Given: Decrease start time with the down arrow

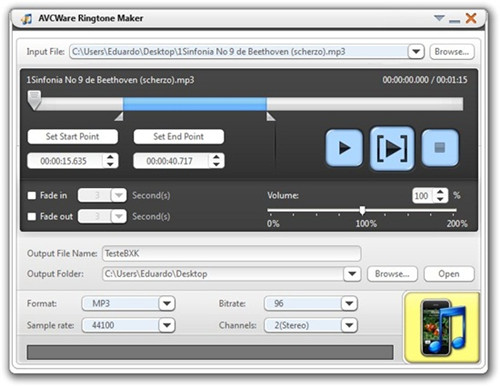Looking at the screenshot, I should point(110,164).
